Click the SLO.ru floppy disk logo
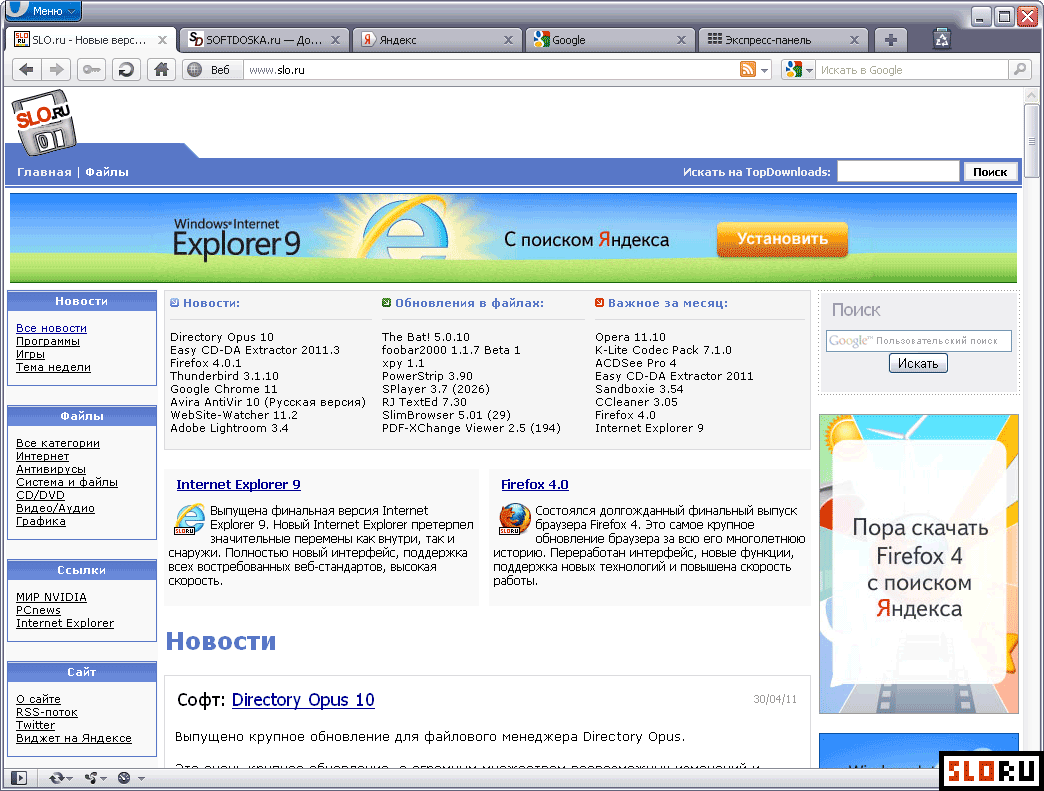Image resolution: width=1044 pixels, height=791 pixels. click(x=44, y=123)
